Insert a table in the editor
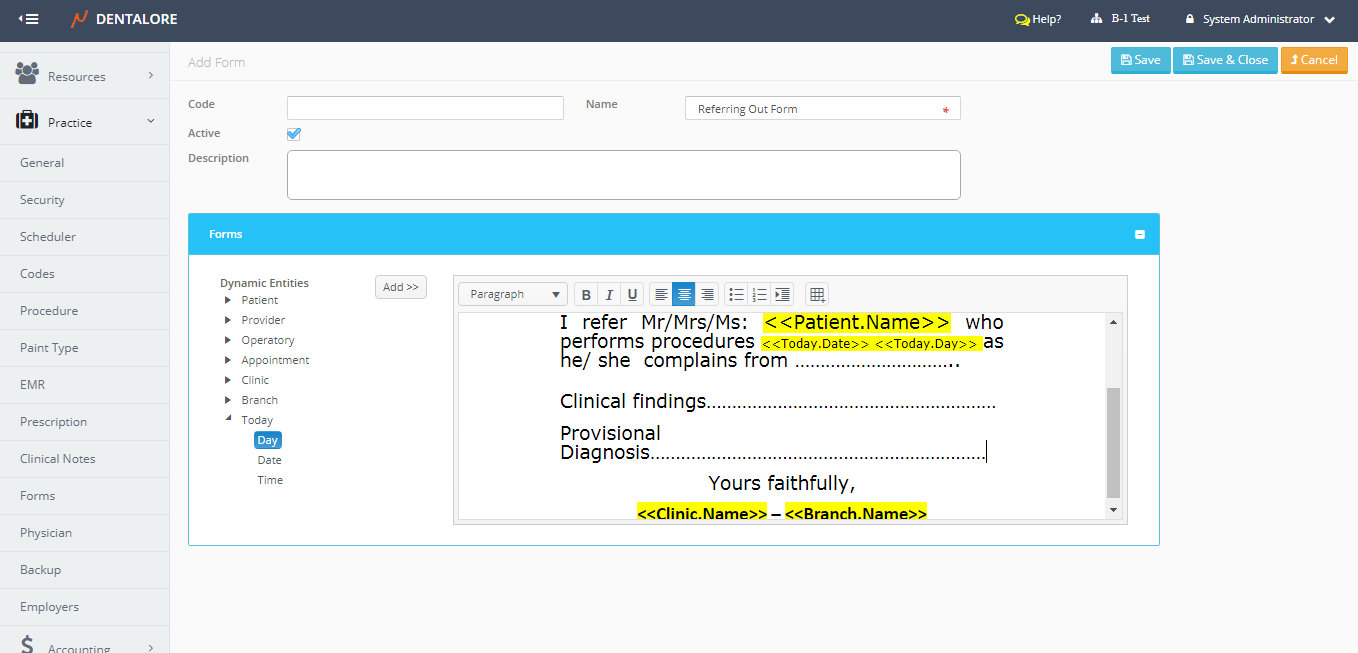 tap(817, 295)
